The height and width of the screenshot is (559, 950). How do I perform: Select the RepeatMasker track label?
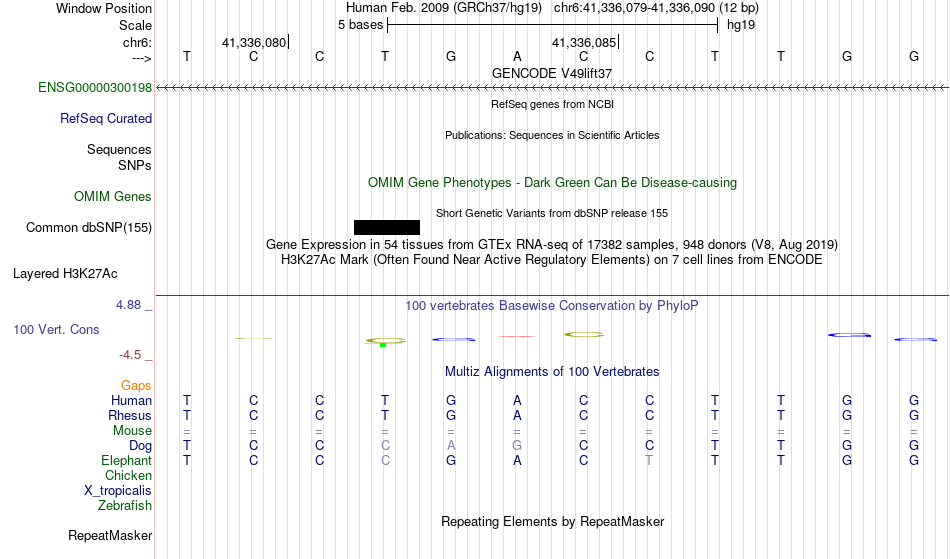(110, 535)
